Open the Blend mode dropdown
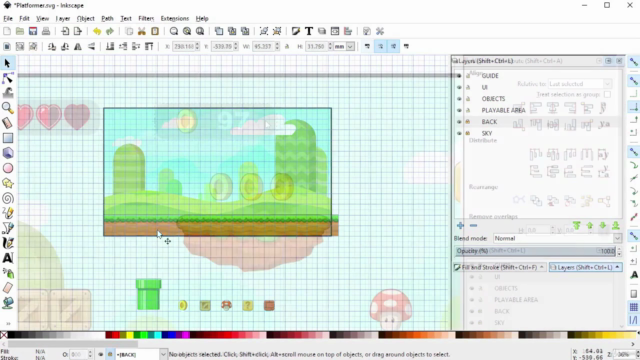This screenshot has width=640, height=360. coord(557,238)
